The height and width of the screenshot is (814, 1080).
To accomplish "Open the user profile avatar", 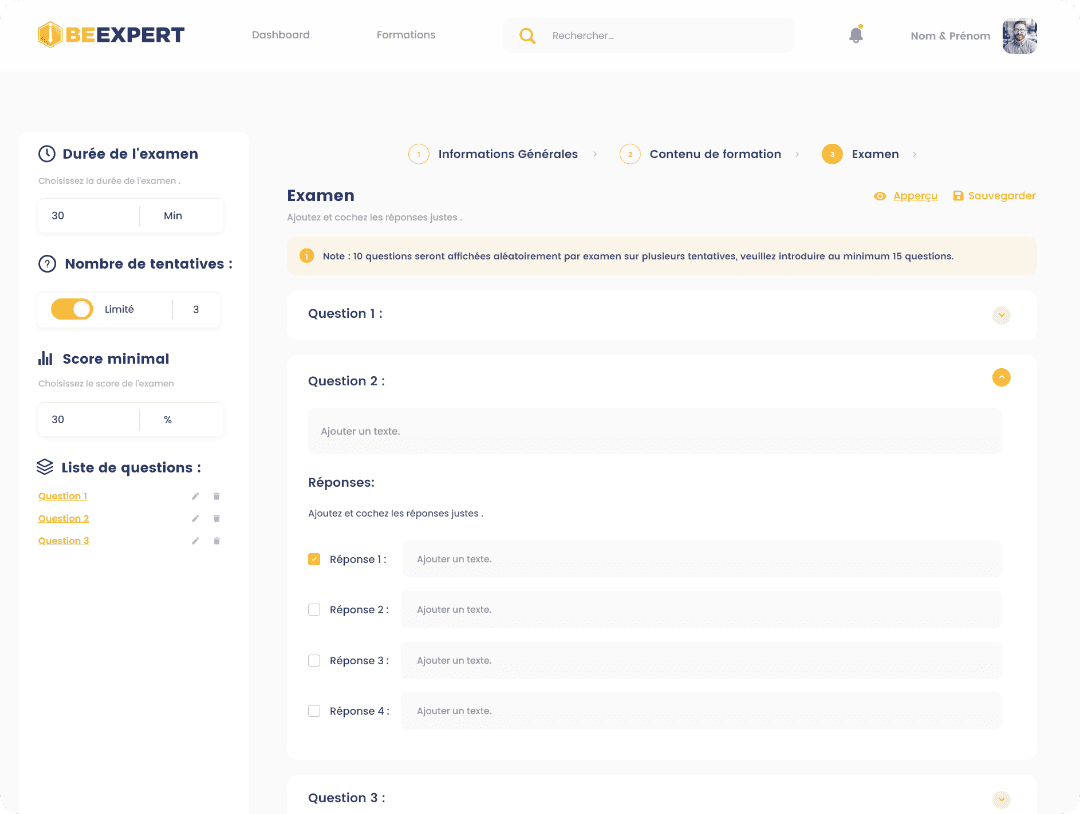I will [x=1019, y=36].
